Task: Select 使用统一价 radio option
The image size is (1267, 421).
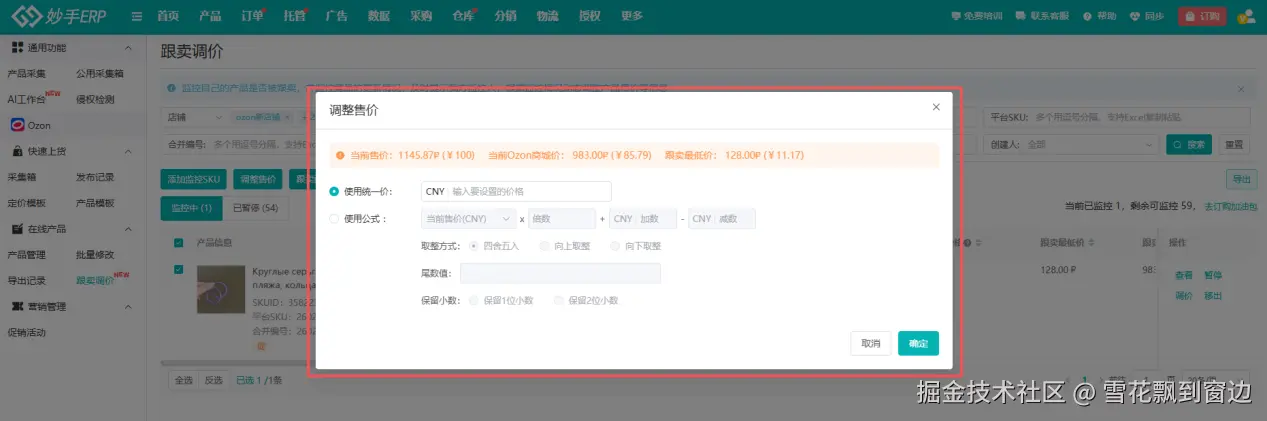Action: tap(335, 191)
